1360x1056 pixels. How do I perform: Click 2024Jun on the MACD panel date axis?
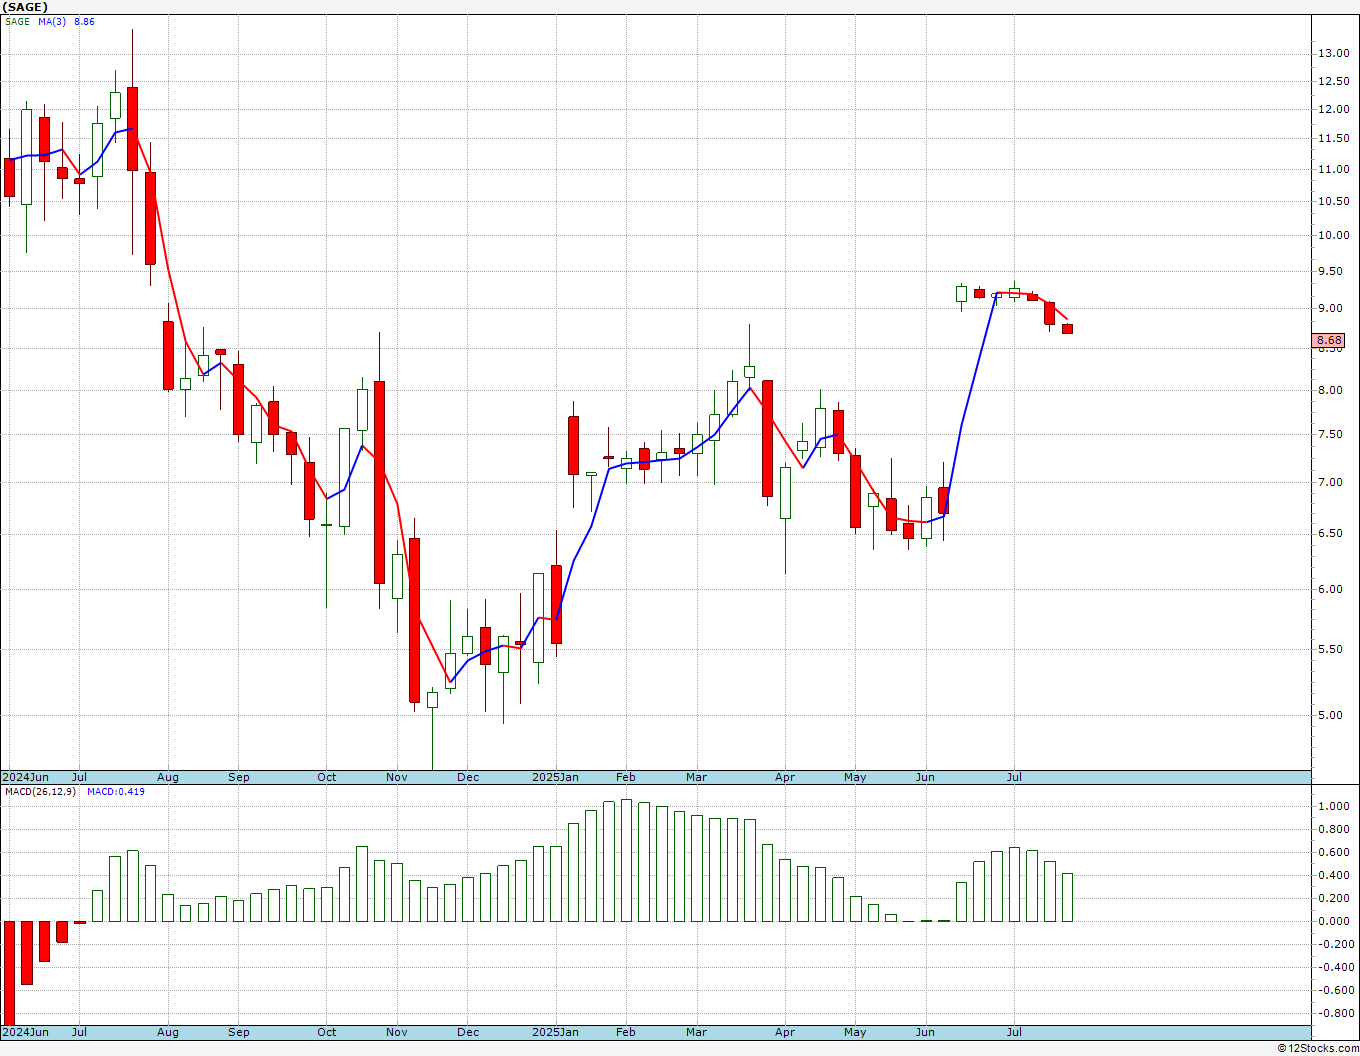26,1032
